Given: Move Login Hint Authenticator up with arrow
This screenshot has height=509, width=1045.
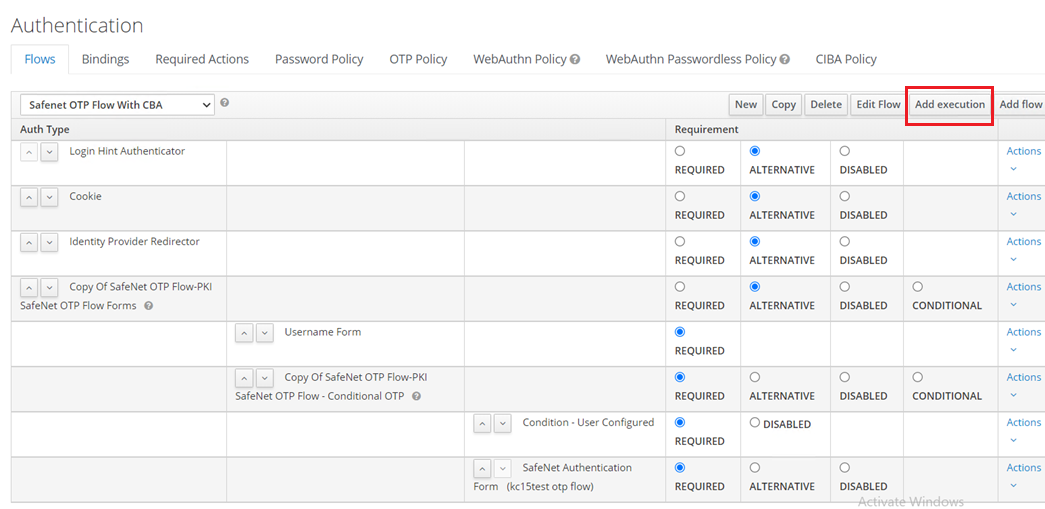Looking at the screenshot, I should pos(29,152).
